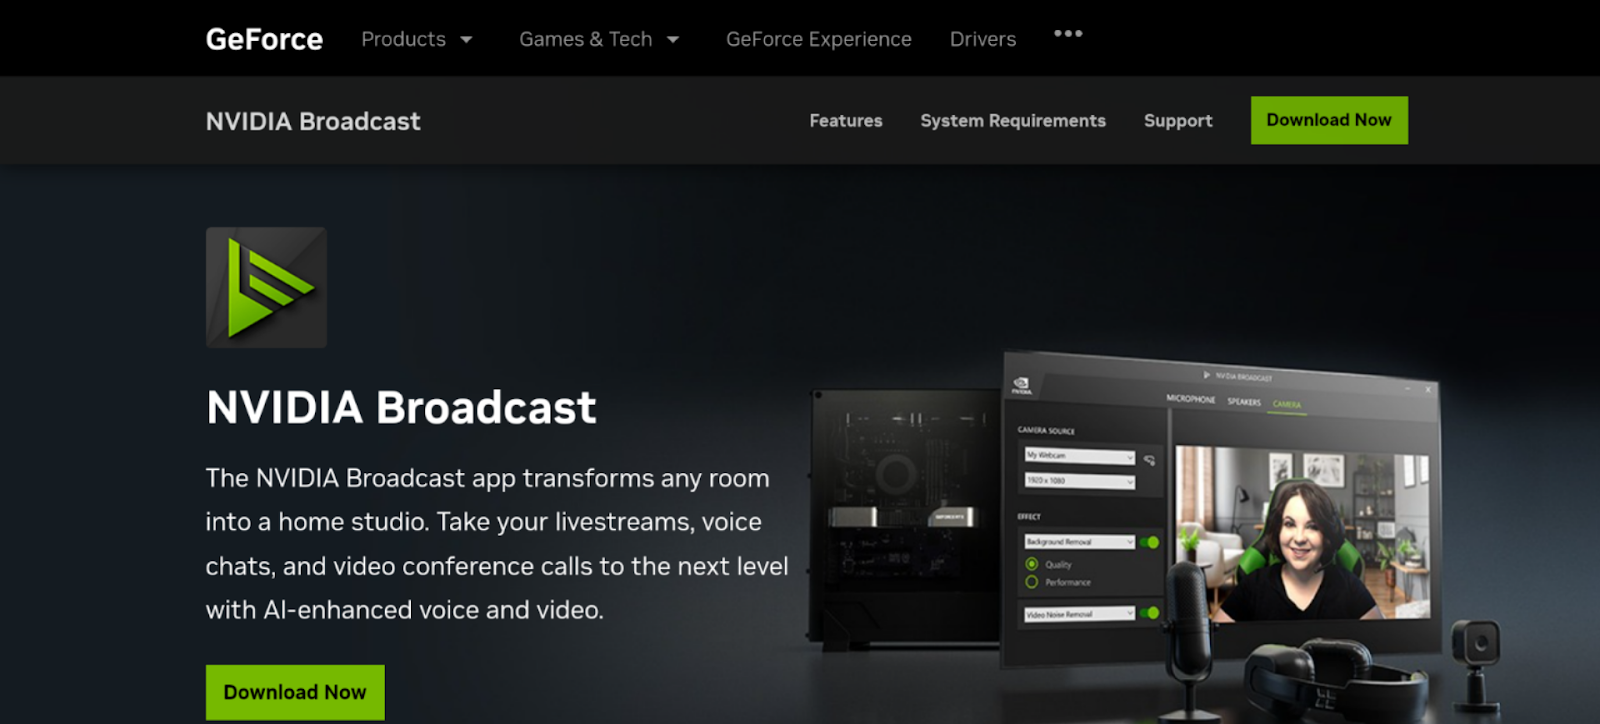Expand the Products dropdown menu
This screenshot has height=724, width=1600.
click(416, 39)
